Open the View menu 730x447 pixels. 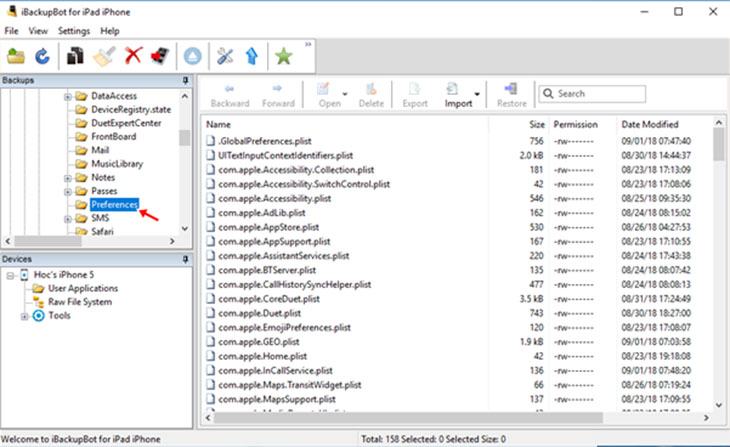pyautogui.click(x=38, y=31)
